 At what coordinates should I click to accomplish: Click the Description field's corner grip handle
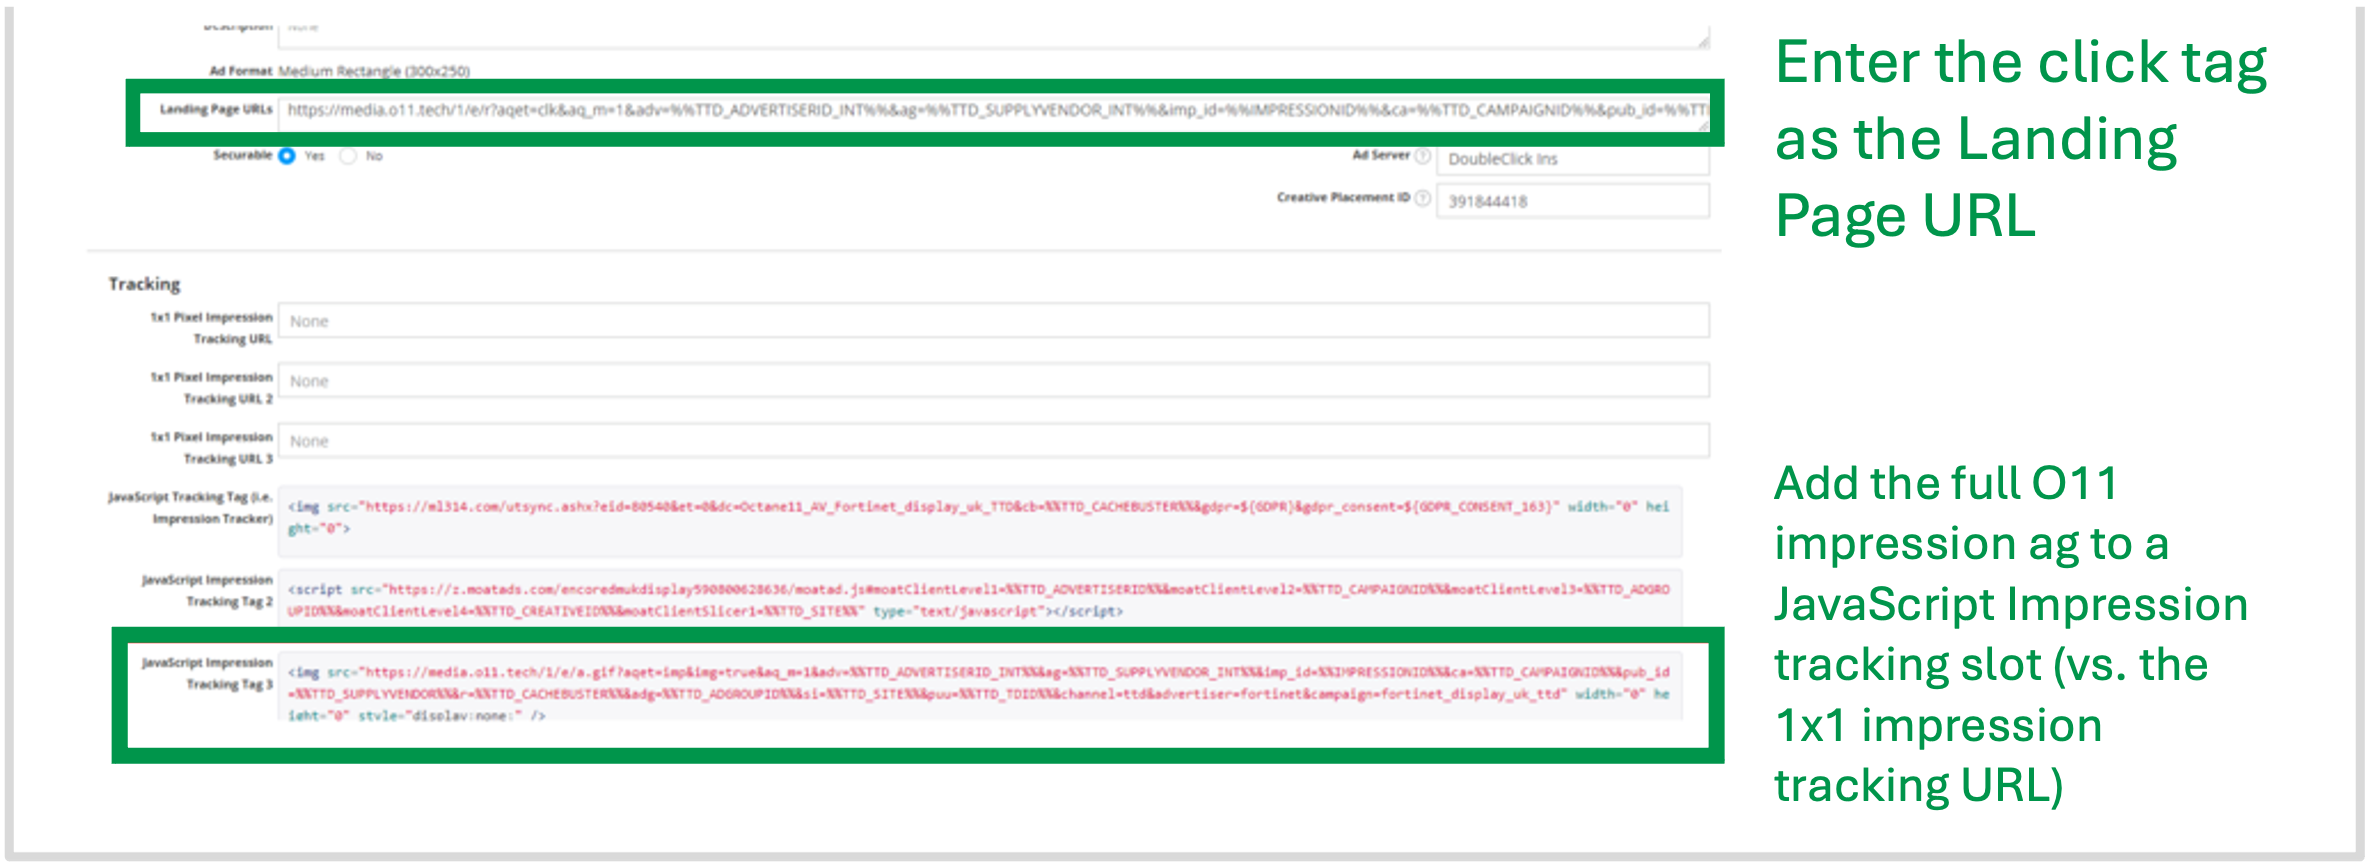tap(1703, 41)
